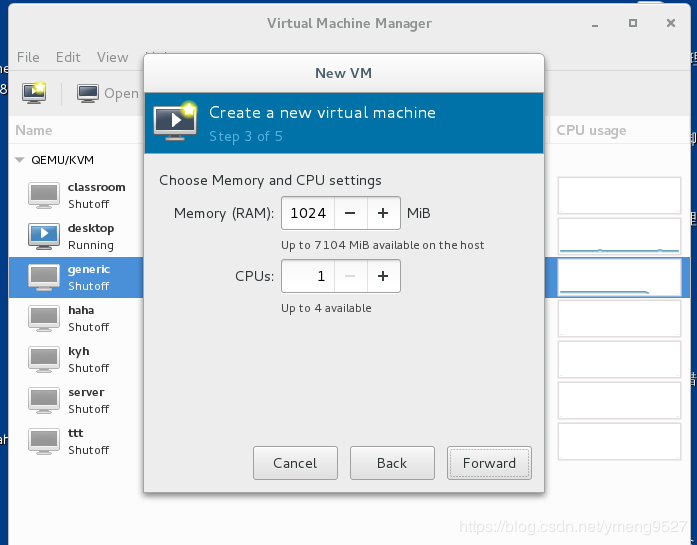Image resolution: width=697 pixels, height=545 pixels.
Task: Click the Open toolbar button label
Action: (x=121, y=94)
